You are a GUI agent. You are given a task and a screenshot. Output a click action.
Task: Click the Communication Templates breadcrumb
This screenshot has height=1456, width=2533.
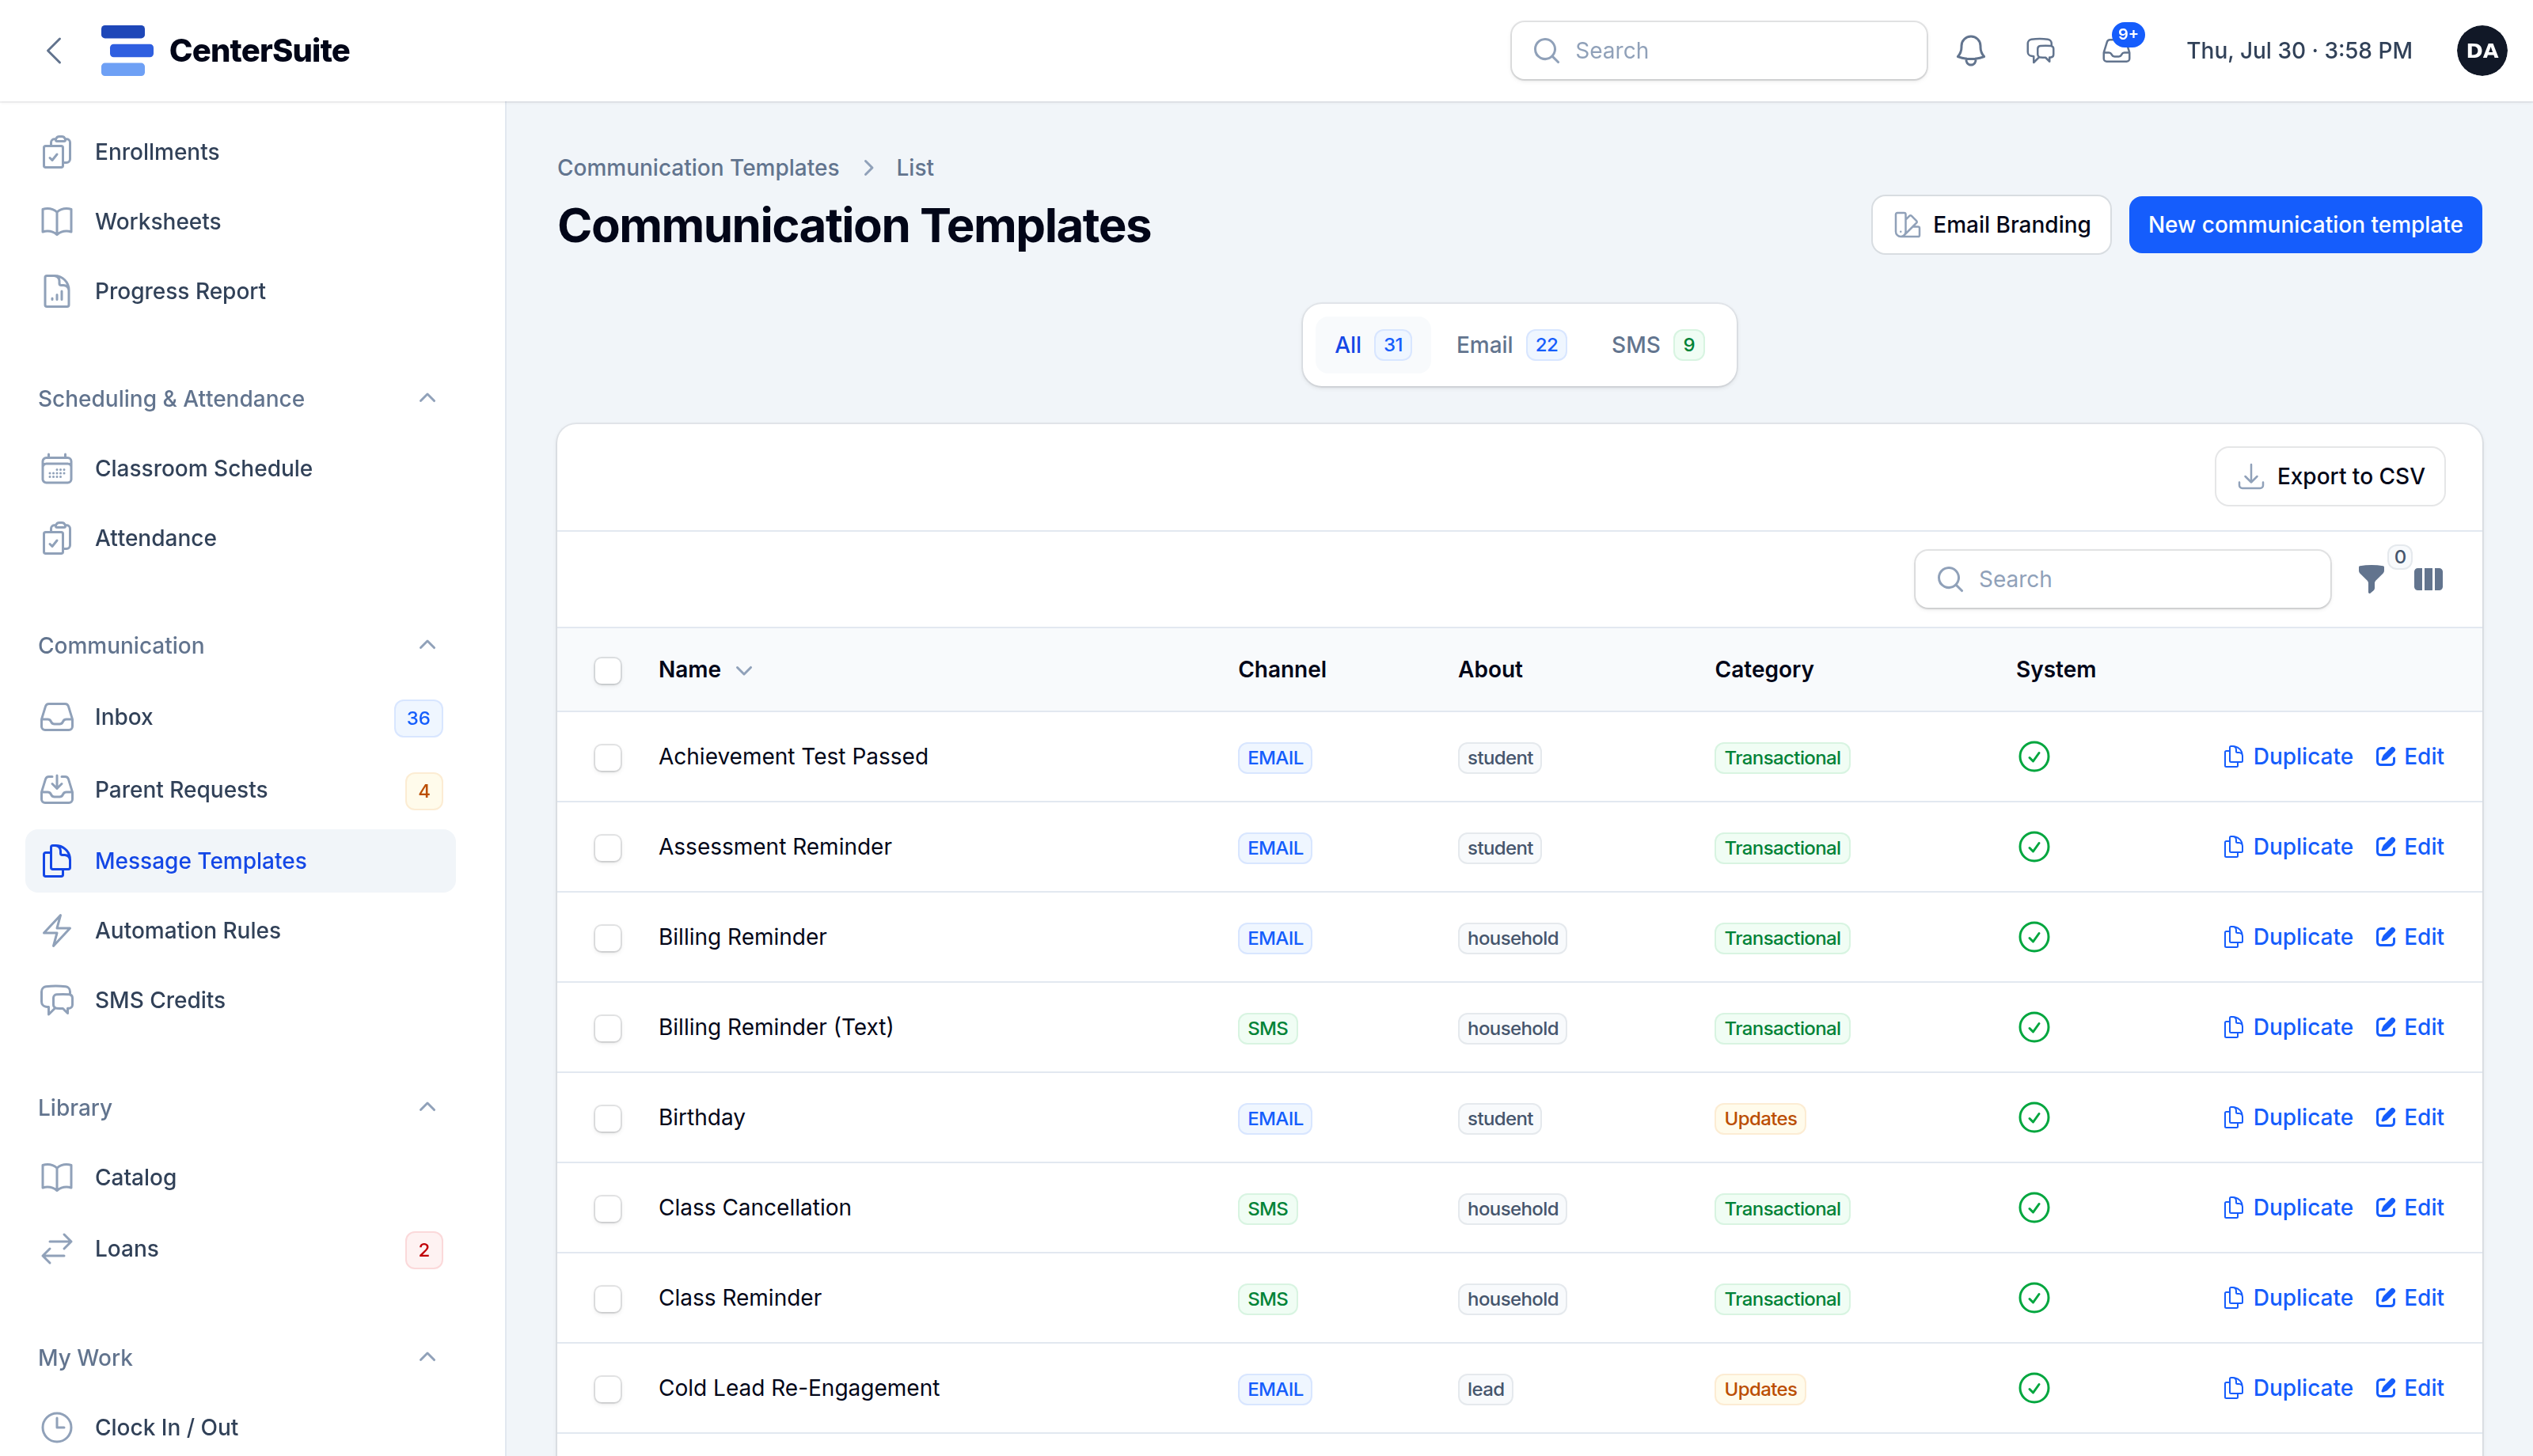698,168
